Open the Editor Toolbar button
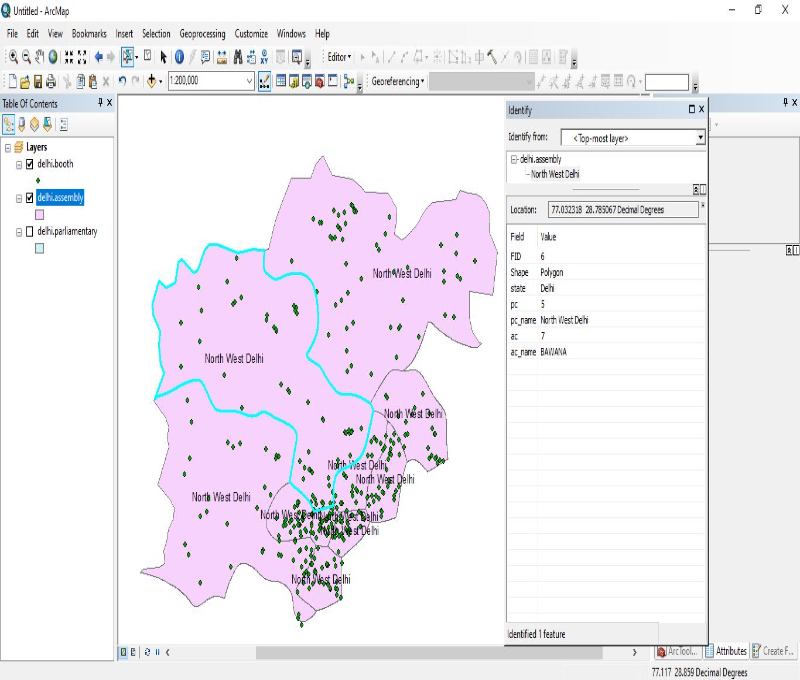This screenshot has height=680, width=800. pos(265,81)
